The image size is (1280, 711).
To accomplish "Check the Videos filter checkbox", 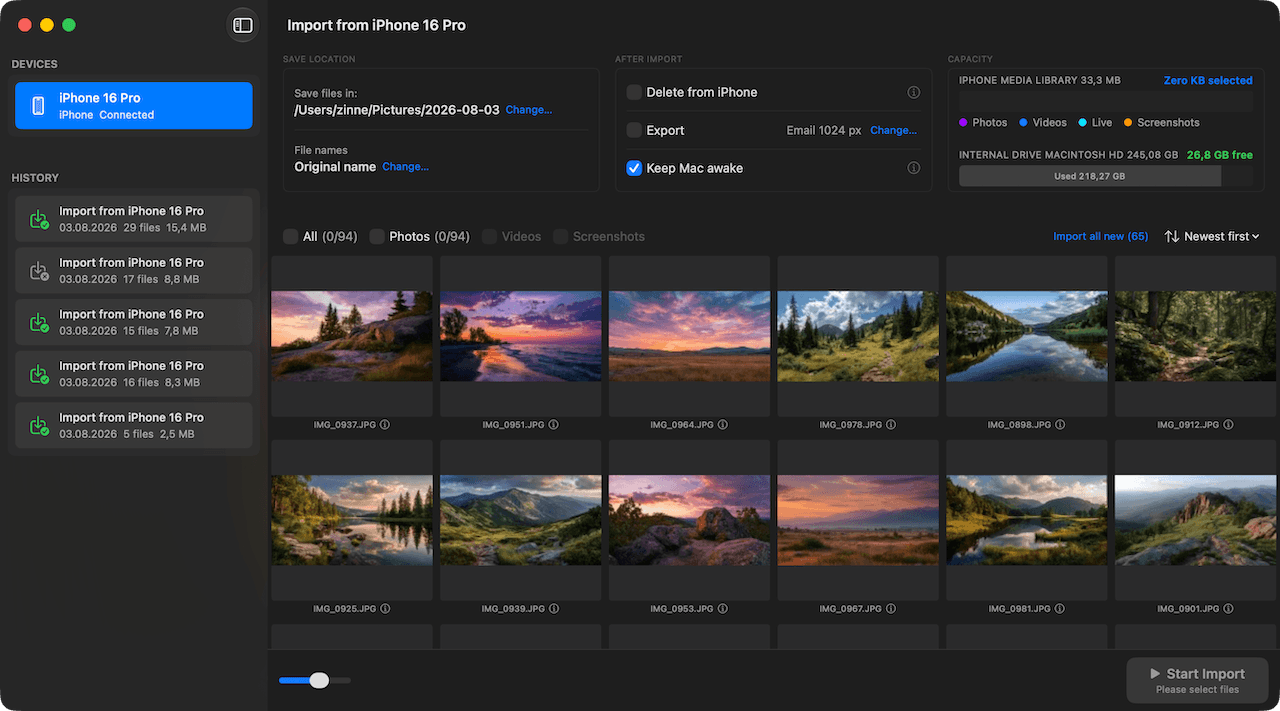I will tap(489, 237).
